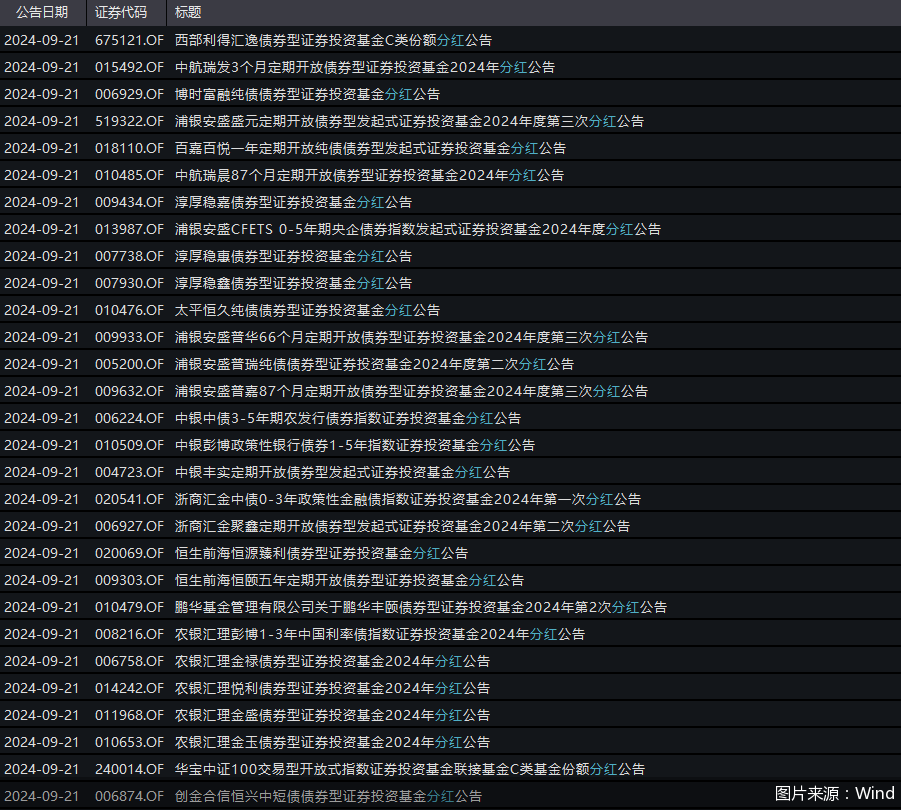901x810 pixels.
Task: Open 鹏华丰颐债券型 2024年第2次分红公告
Action: 421,607
